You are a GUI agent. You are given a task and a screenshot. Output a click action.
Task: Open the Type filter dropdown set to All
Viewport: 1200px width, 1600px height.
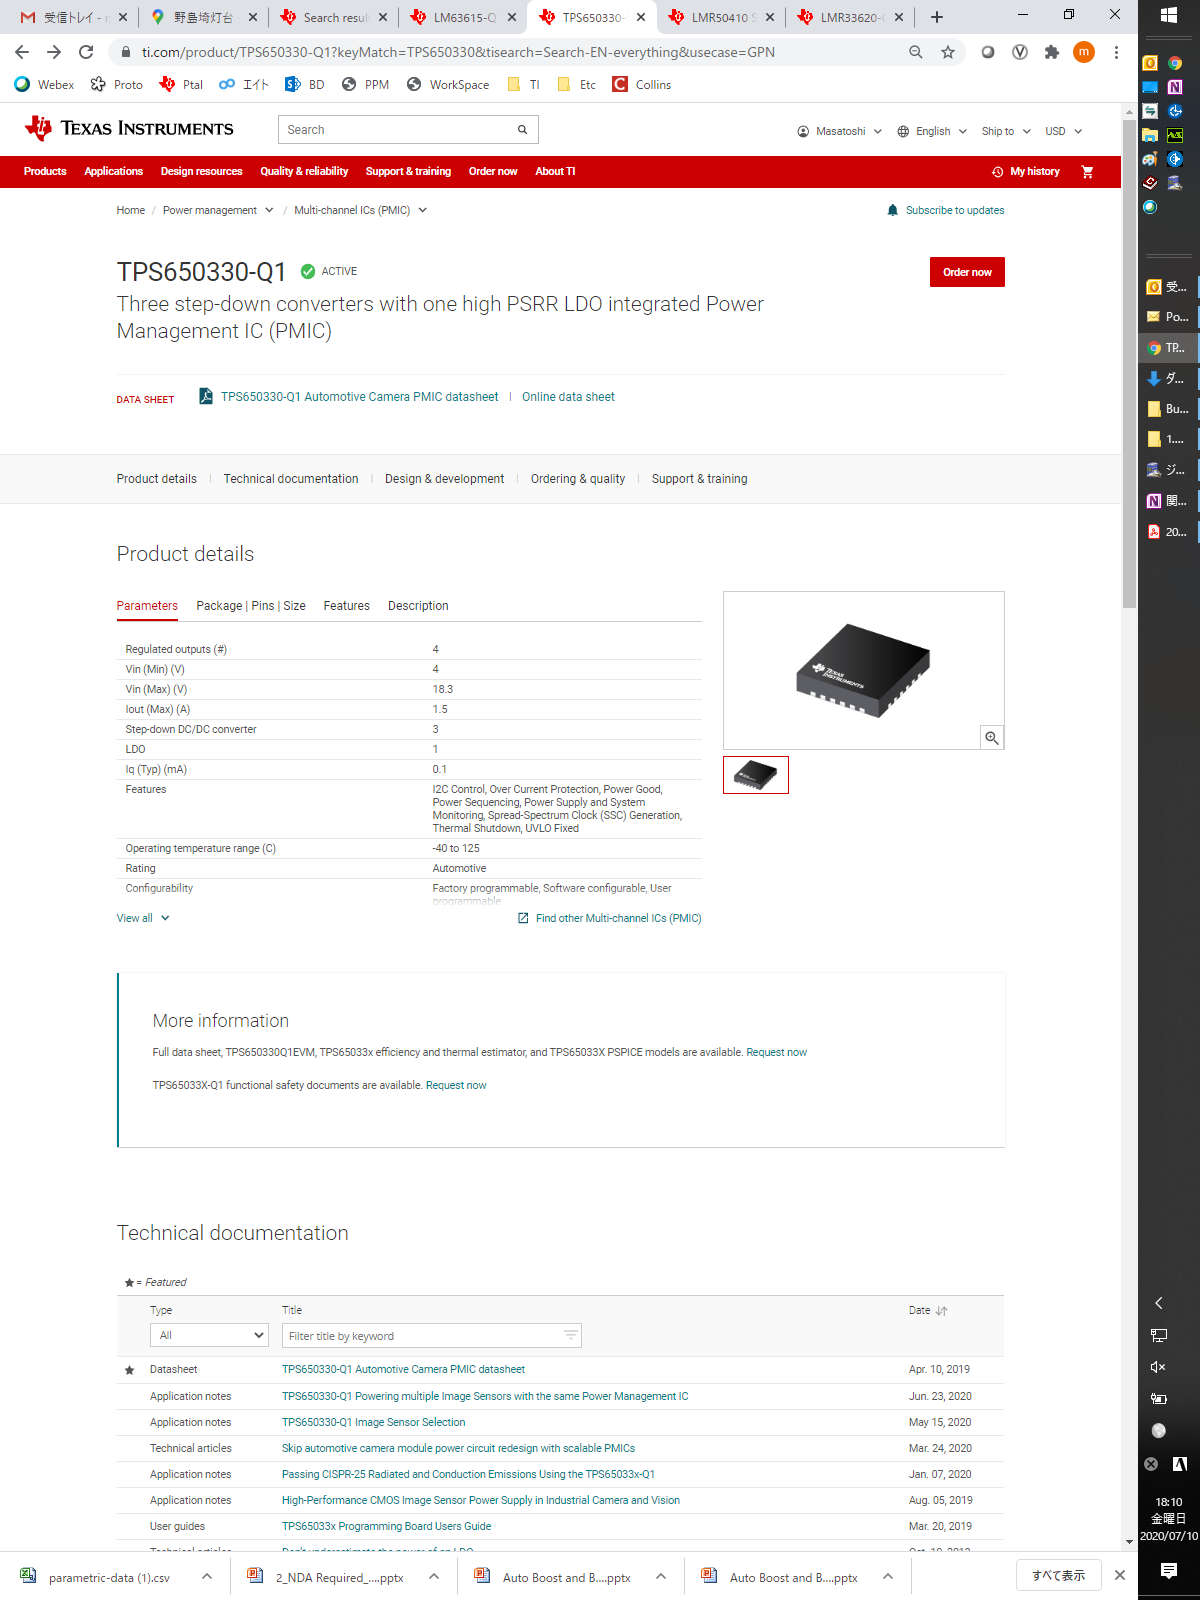click(209, 1335)
